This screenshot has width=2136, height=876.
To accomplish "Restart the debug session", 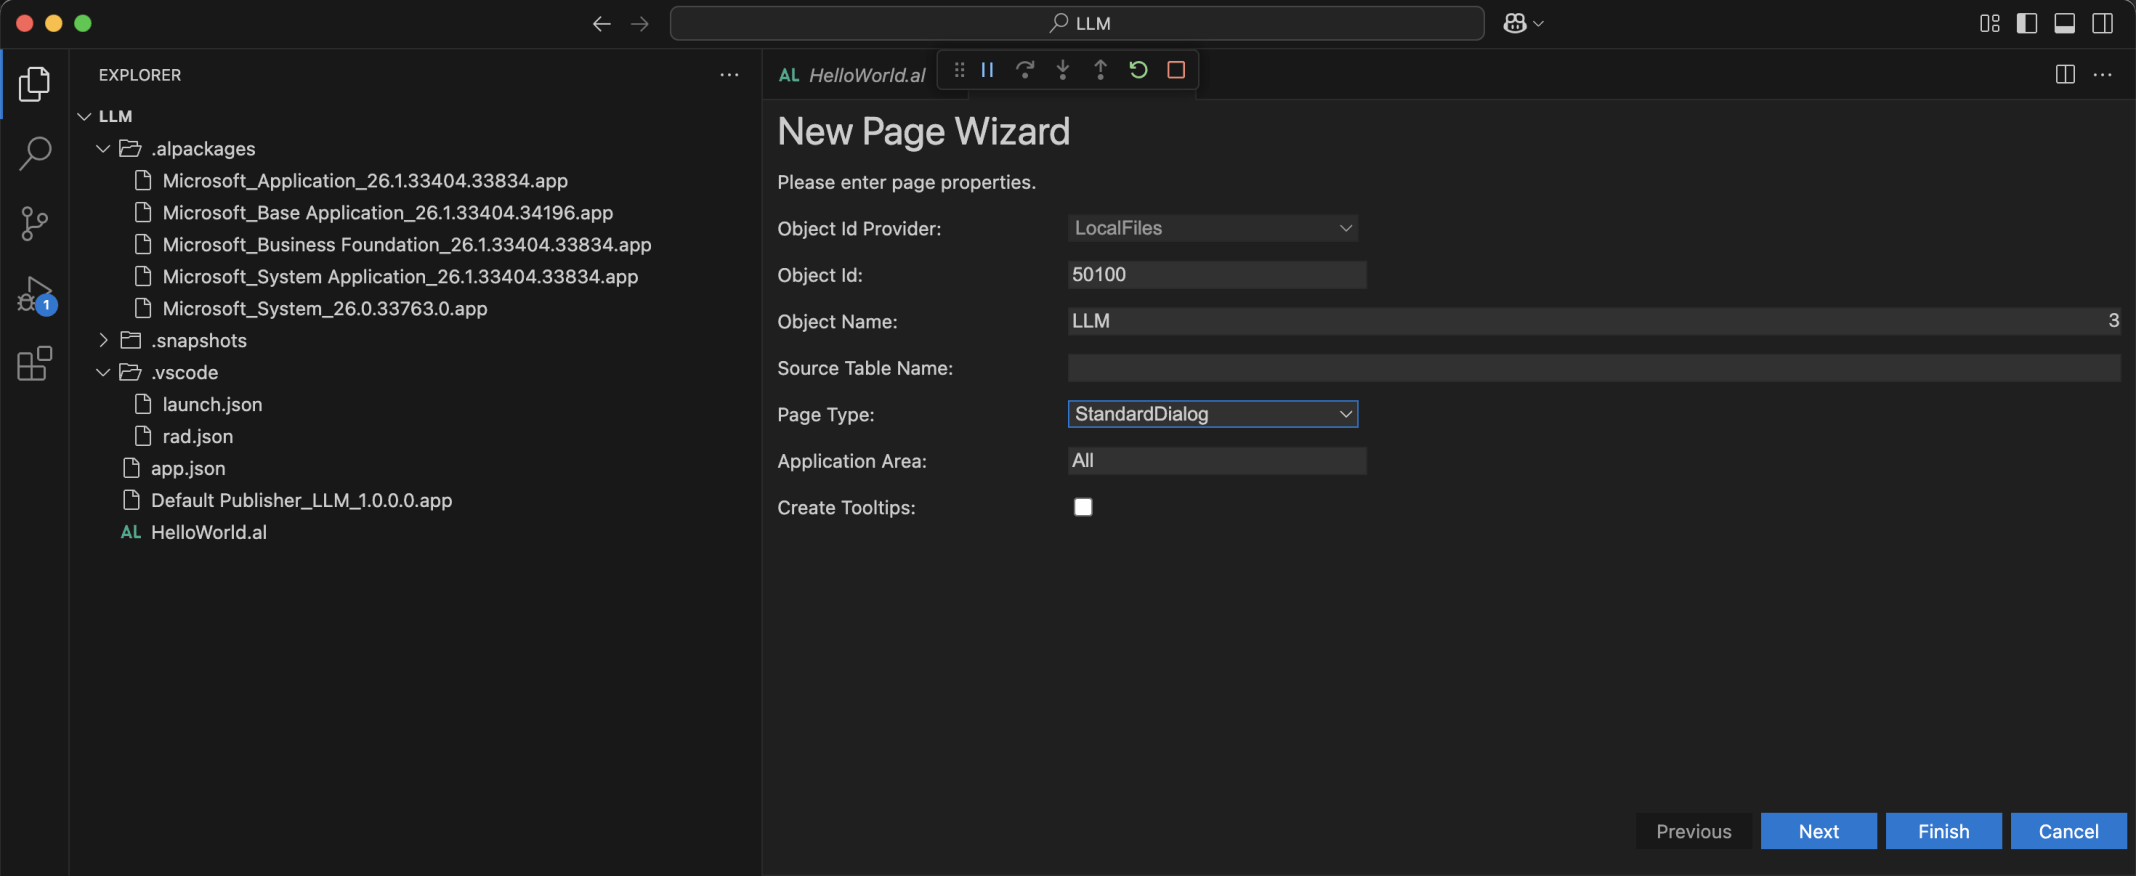I will point(1138,70).
